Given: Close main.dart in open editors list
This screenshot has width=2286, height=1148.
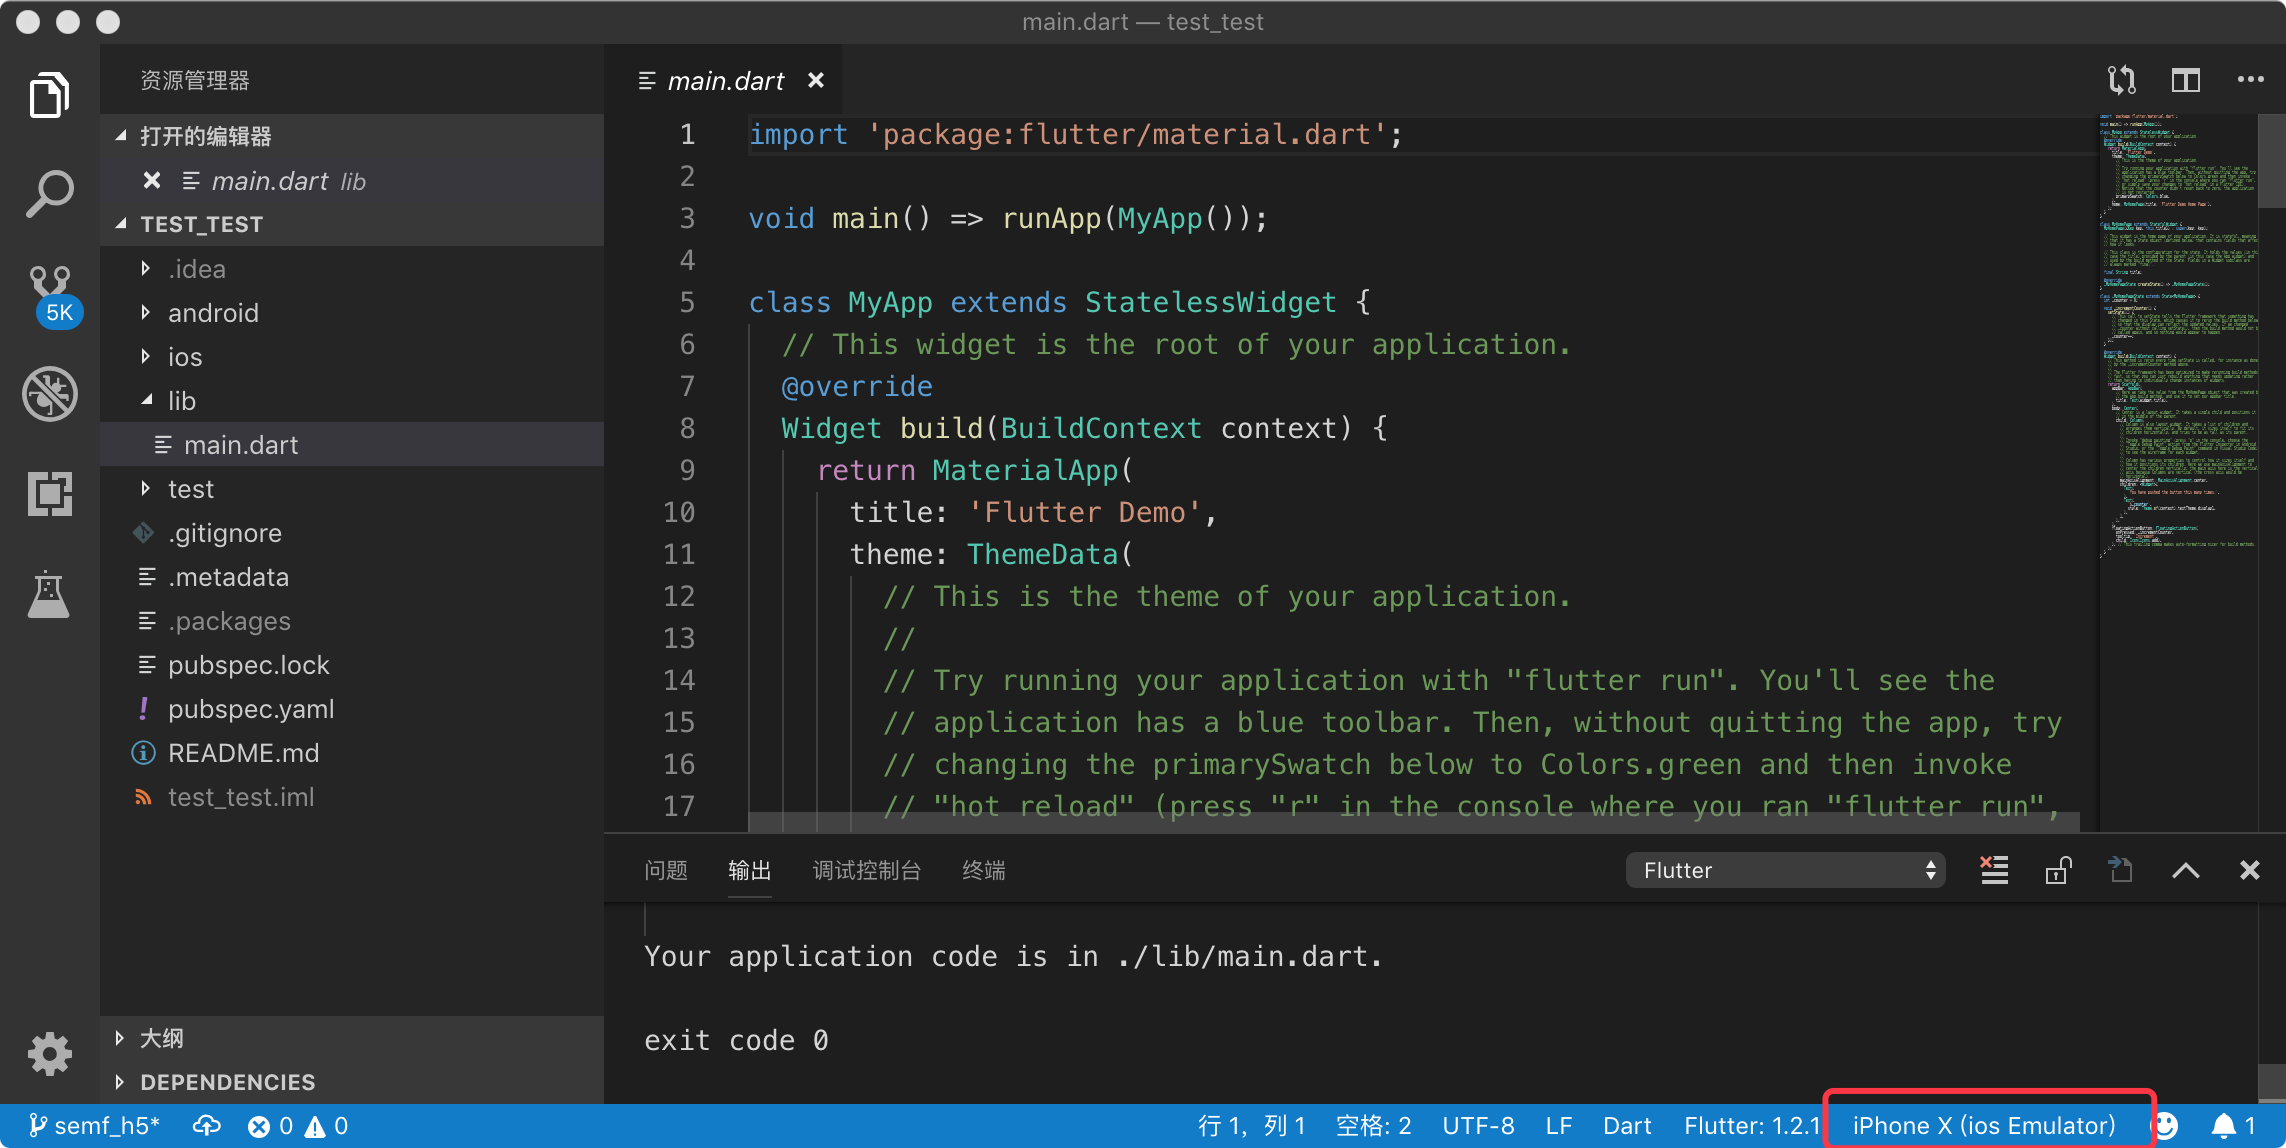Looking at the screenshot, I should click(152, 180).
